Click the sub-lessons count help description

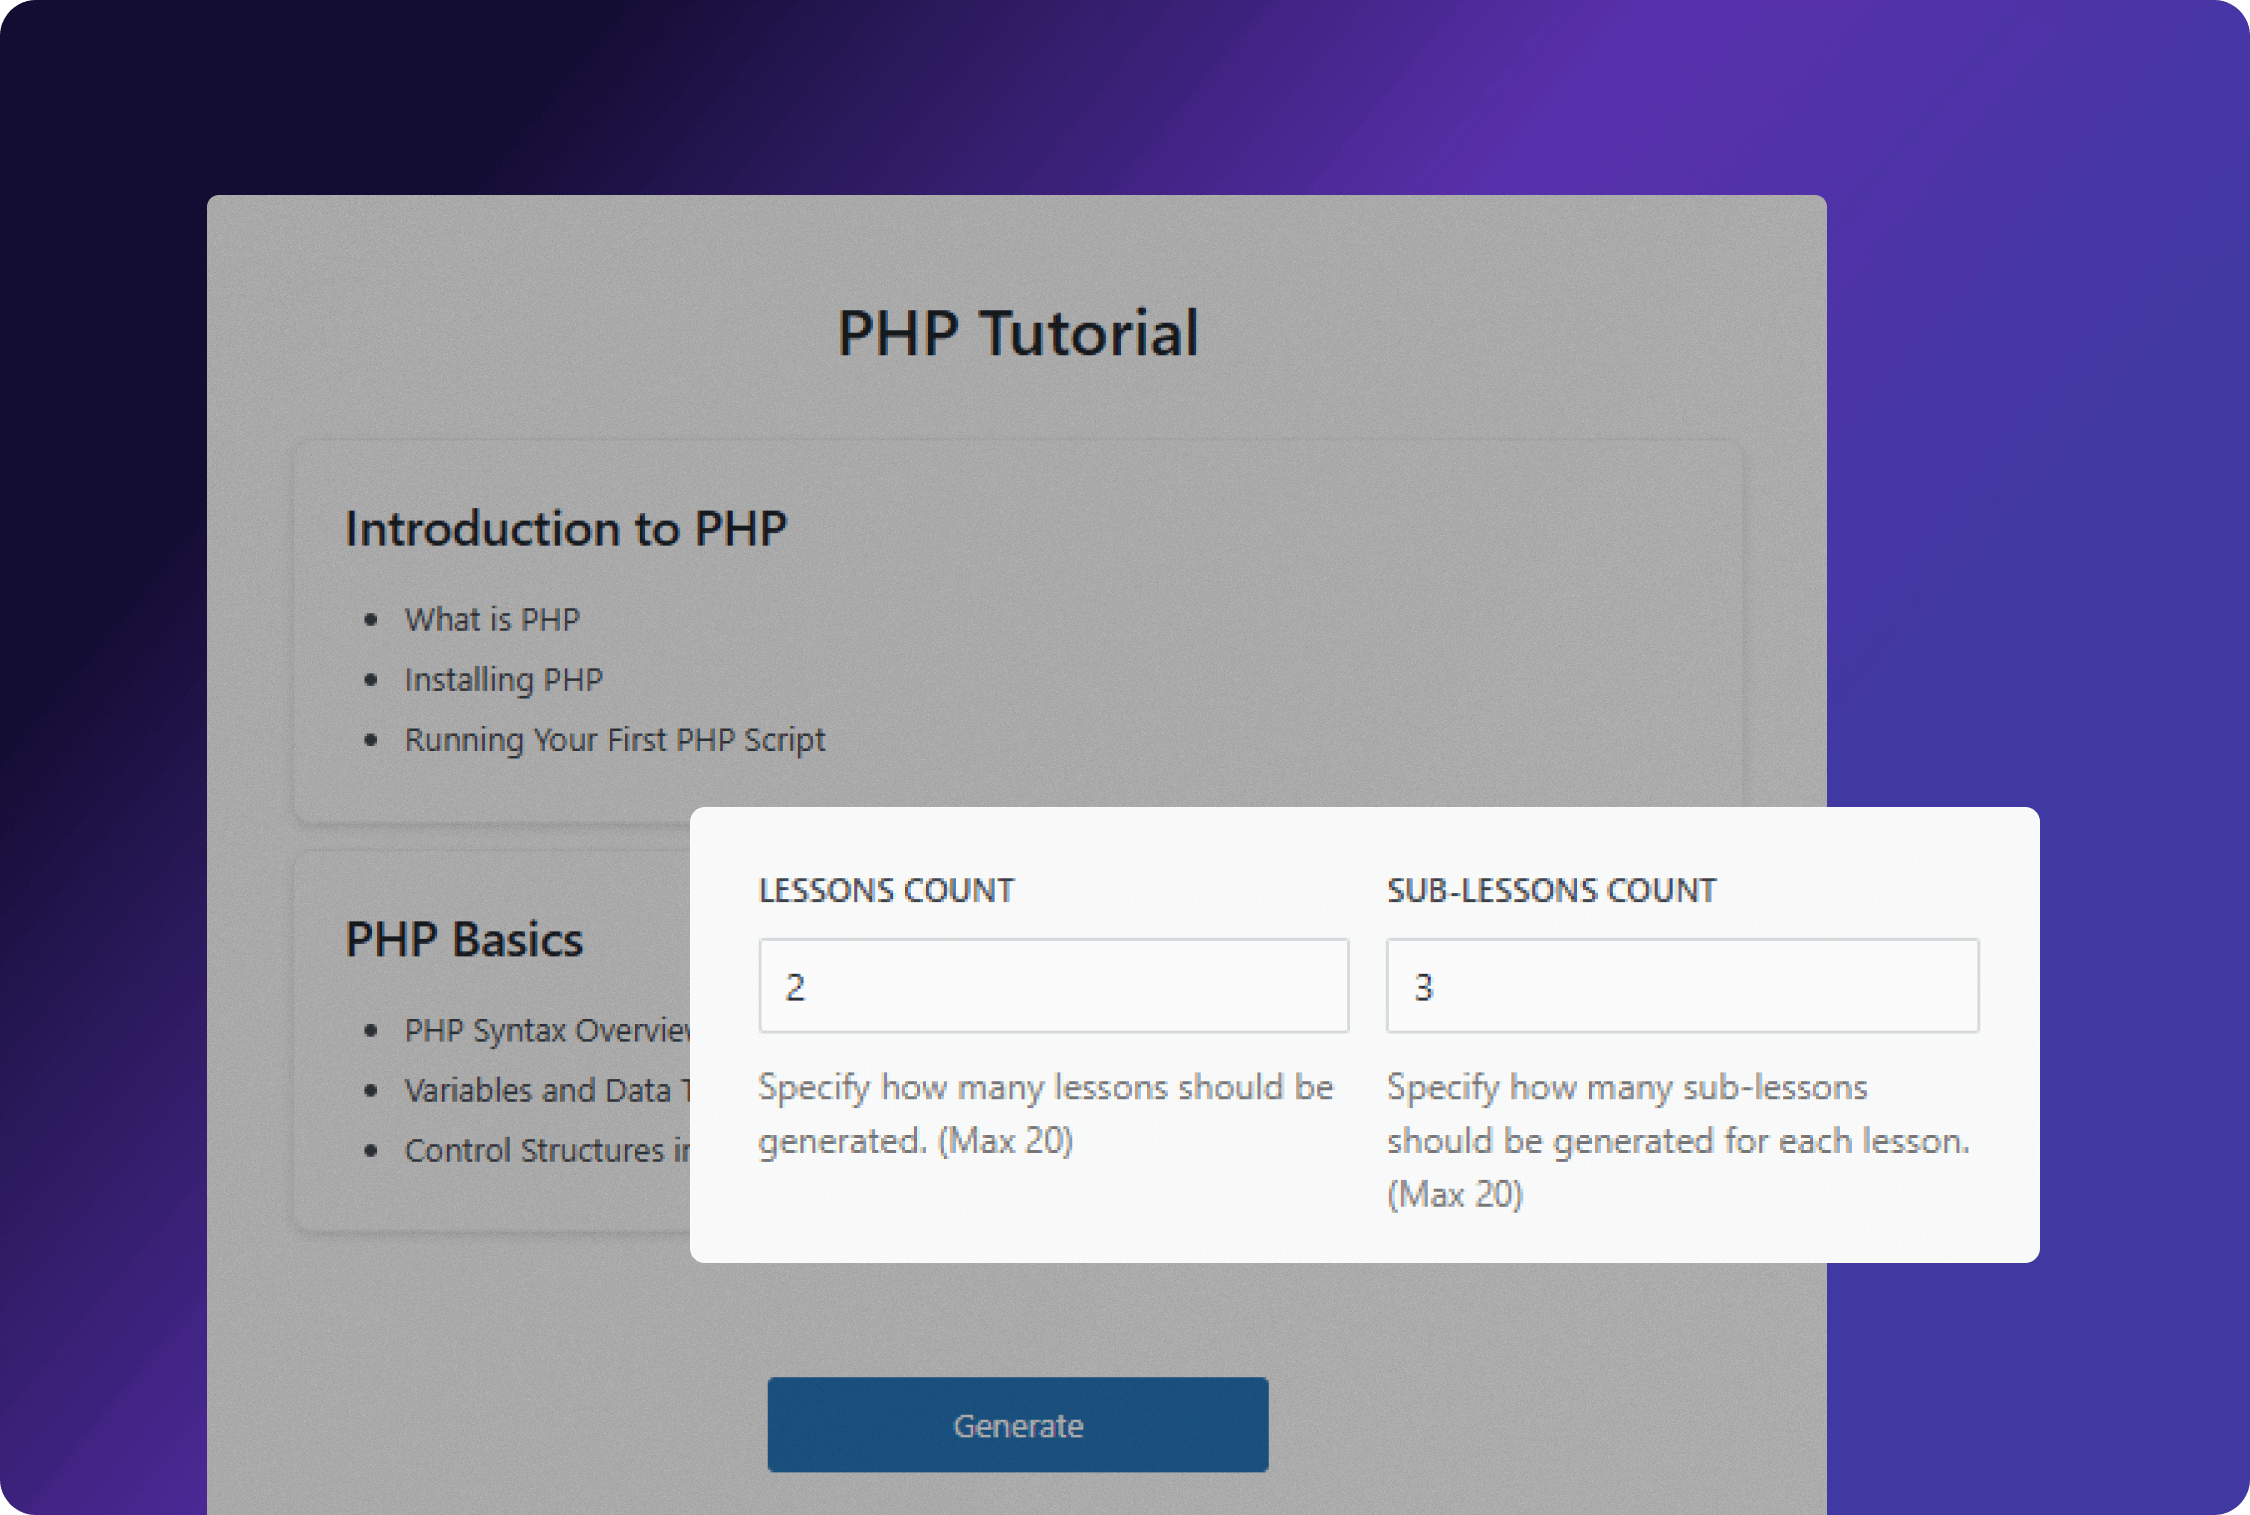pos(1677,1140)
